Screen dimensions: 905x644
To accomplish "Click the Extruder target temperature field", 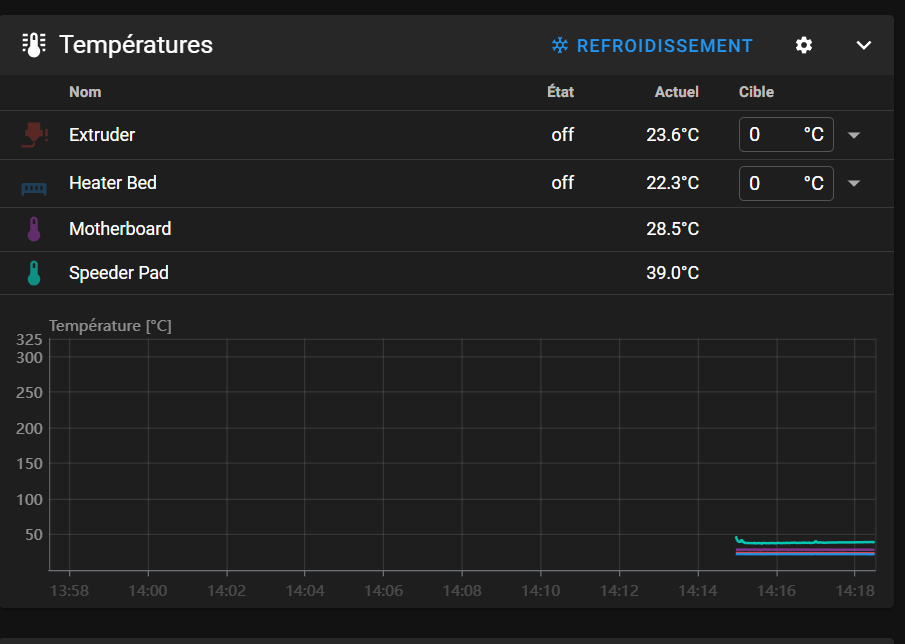I will tap(786, 134).
